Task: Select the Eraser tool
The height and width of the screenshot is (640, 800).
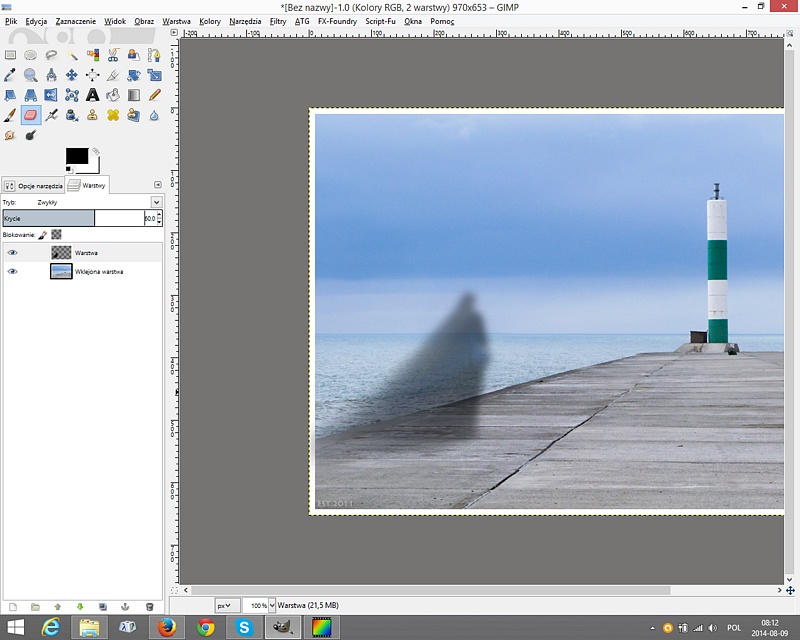Action: (x=31, y=115)
